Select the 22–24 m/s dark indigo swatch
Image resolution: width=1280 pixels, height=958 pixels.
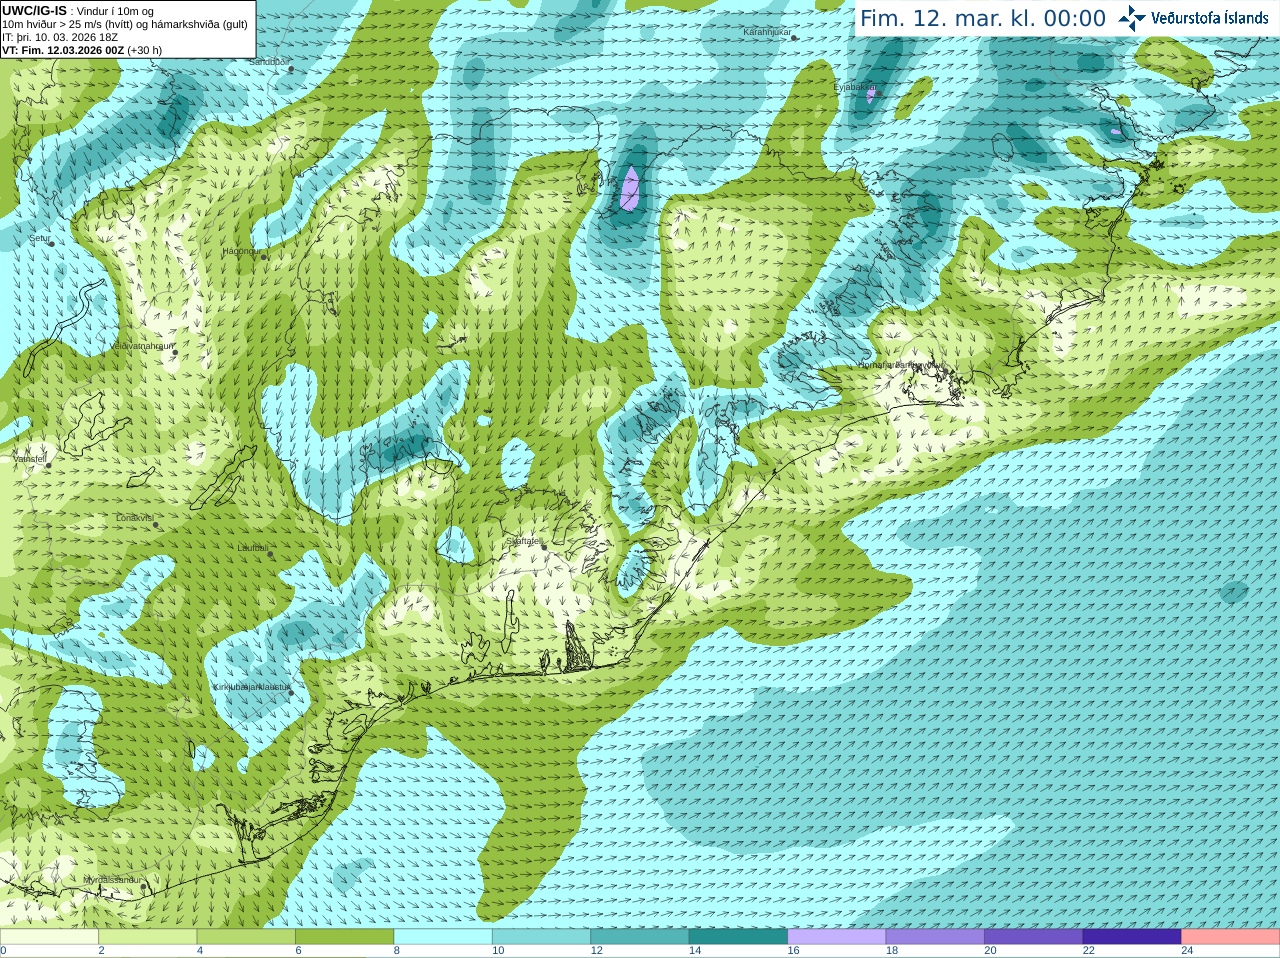tap(1132, 937)
